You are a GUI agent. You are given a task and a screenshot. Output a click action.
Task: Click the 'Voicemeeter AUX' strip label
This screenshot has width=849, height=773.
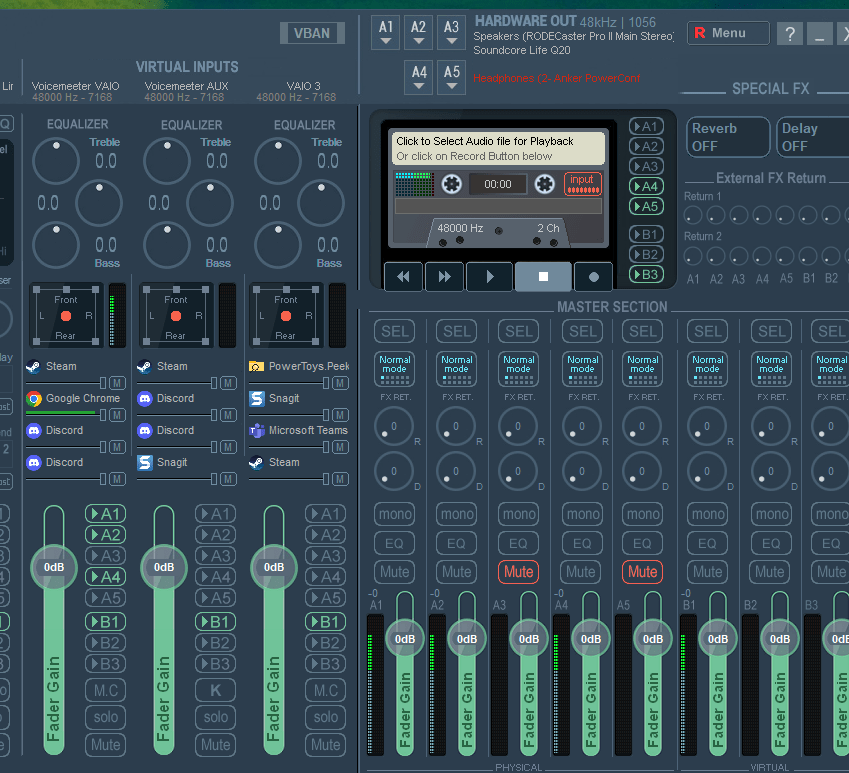click(x=186, y=87)
